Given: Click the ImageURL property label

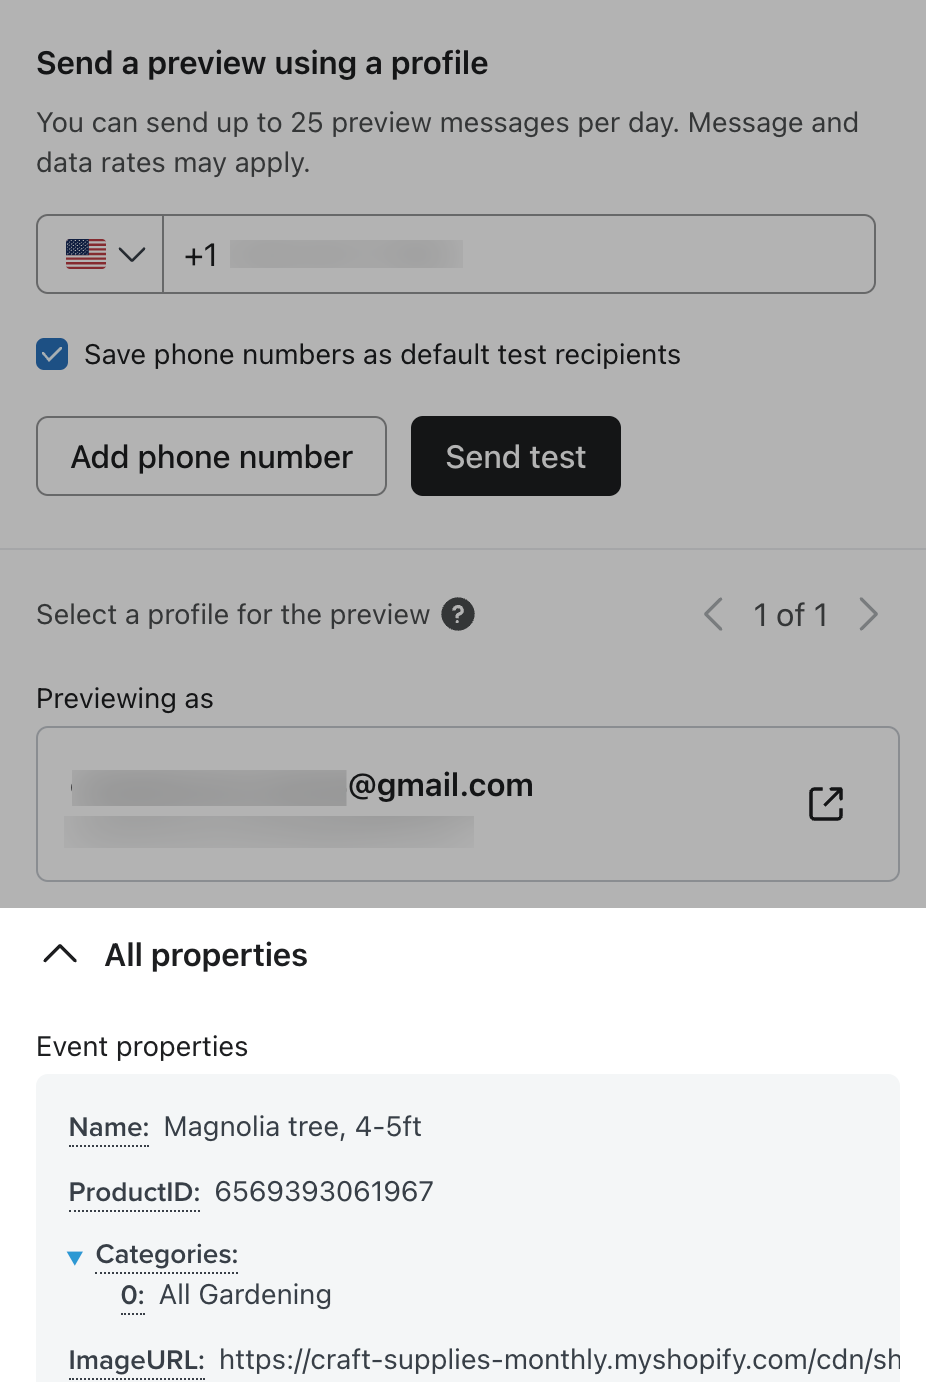Looking at the screenshot, I should (136, 1360).
